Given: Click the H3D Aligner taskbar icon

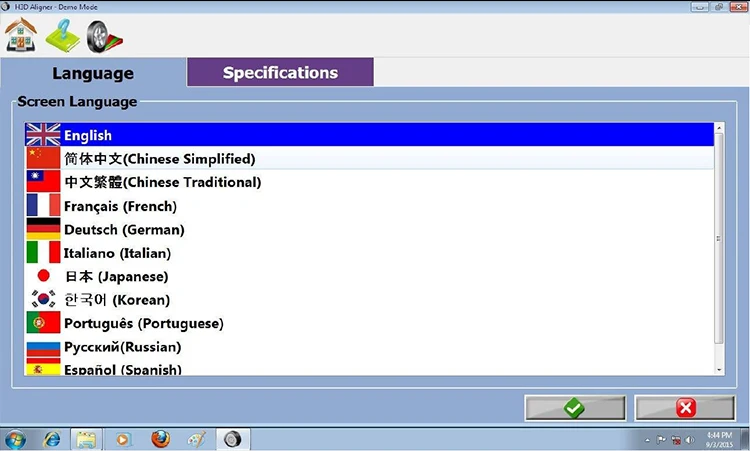Looking at the screenshot, I should [233, 439].
